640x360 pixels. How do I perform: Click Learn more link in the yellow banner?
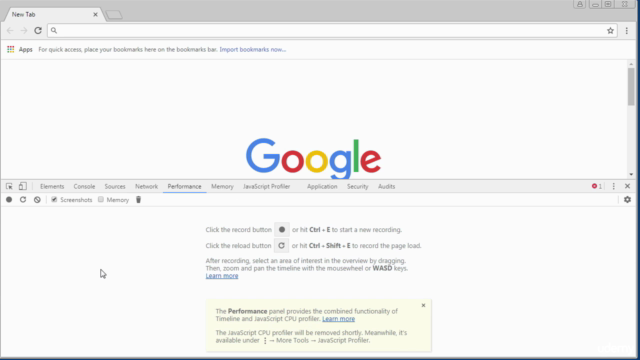coord(338,319)
